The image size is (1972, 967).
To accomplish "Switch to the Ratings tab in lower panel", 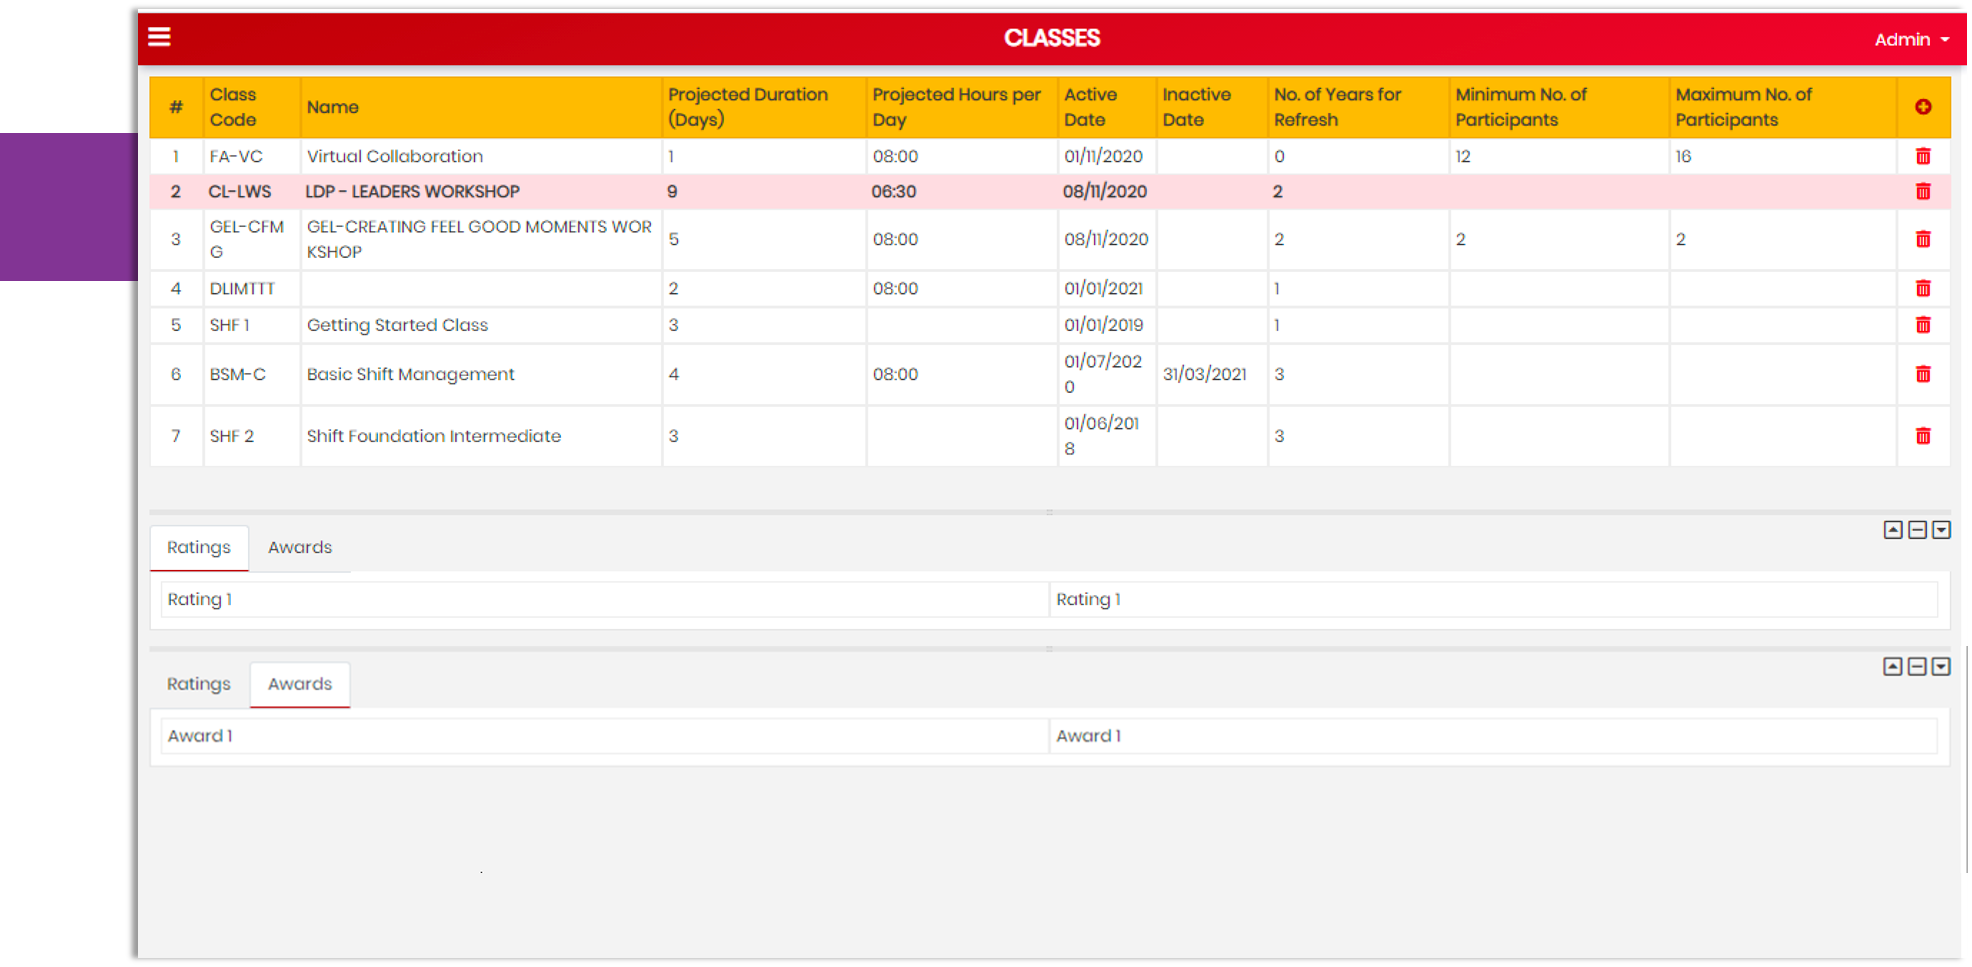I will coord(198,684).
